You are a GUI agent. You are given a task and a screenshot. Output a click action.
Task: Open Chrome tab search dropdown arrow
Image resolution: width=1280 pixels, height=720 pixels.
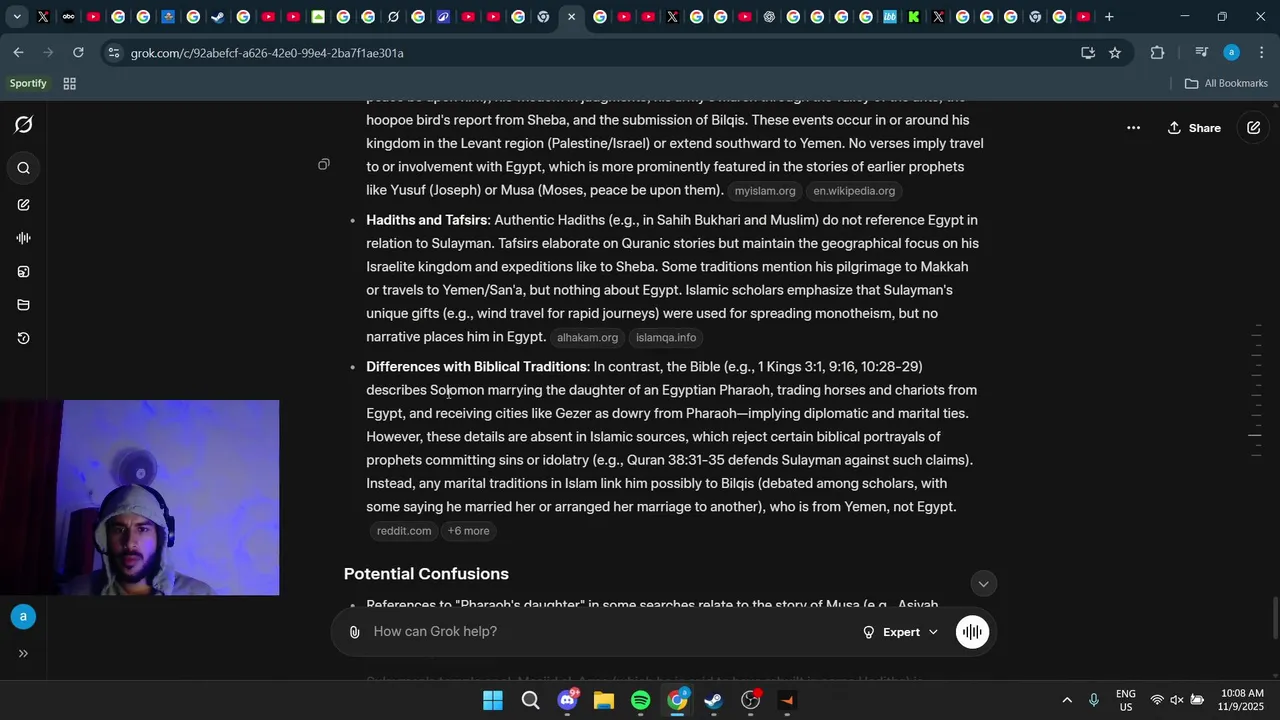17,17
